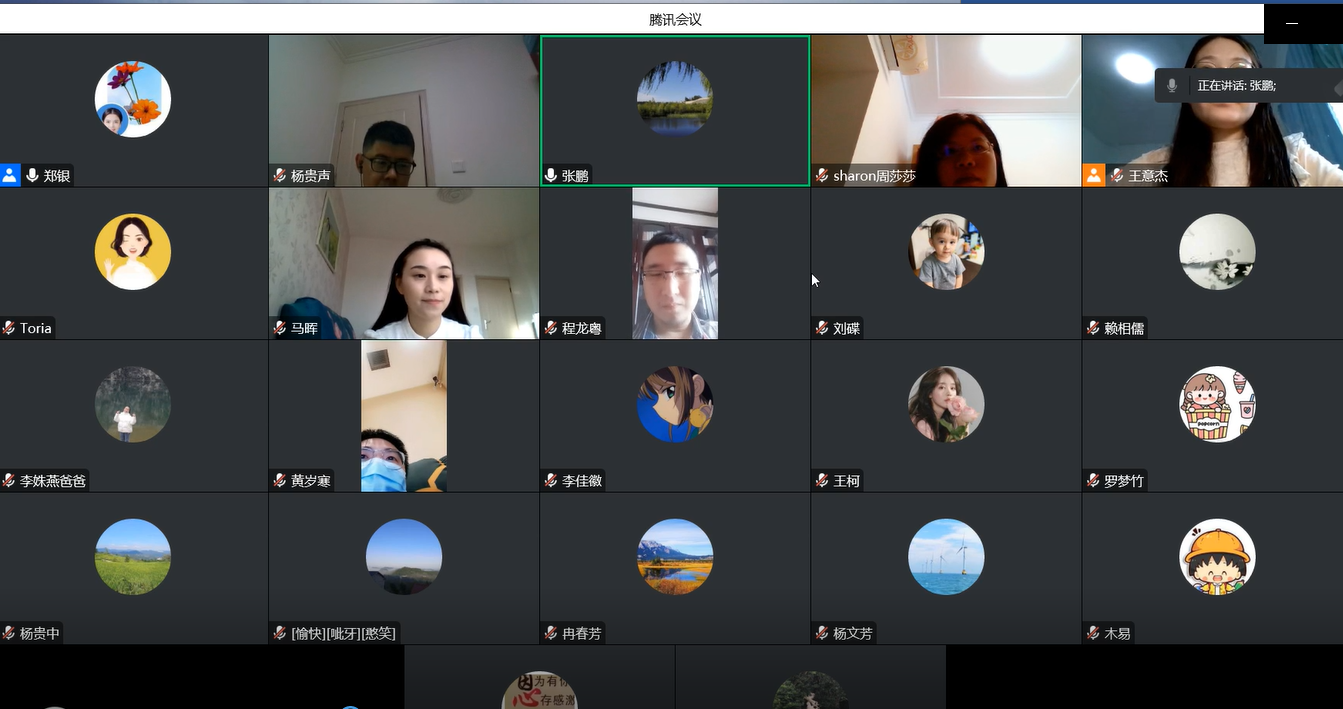The image size is (1343, 709).
Task: Click the name label Toria
Action: 36,328
